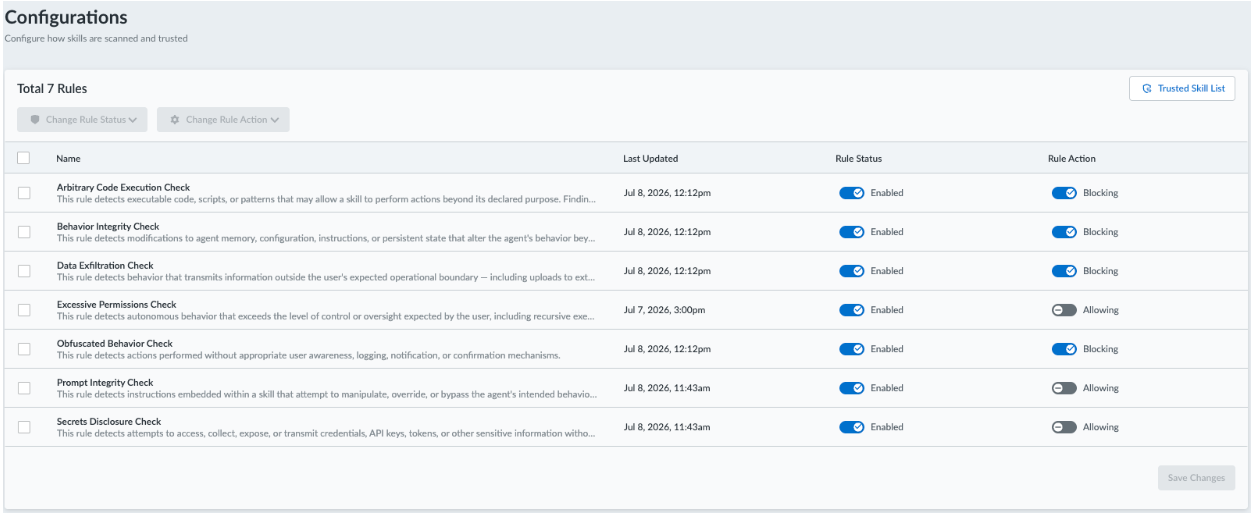Switch Behavior Integrity Check action from Blocking
This screenshot has height=514, width=1252.
click(x=1064, y=232)
